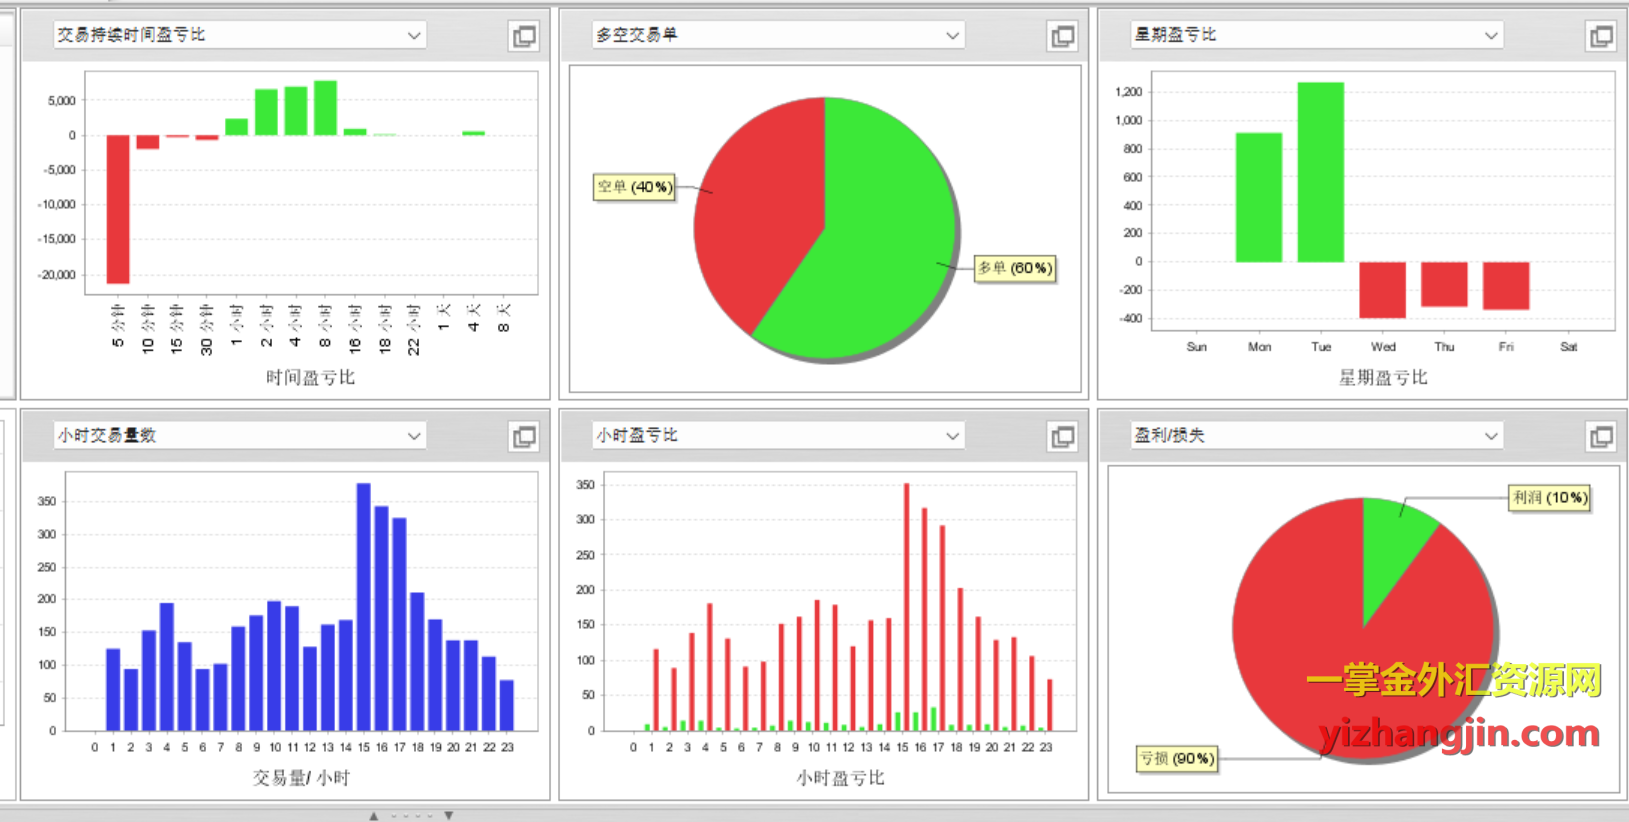Screen dimensions: 1629x822
Task: Expand the 小时交易量数 dropdown
Action: (x=414, y=436)
